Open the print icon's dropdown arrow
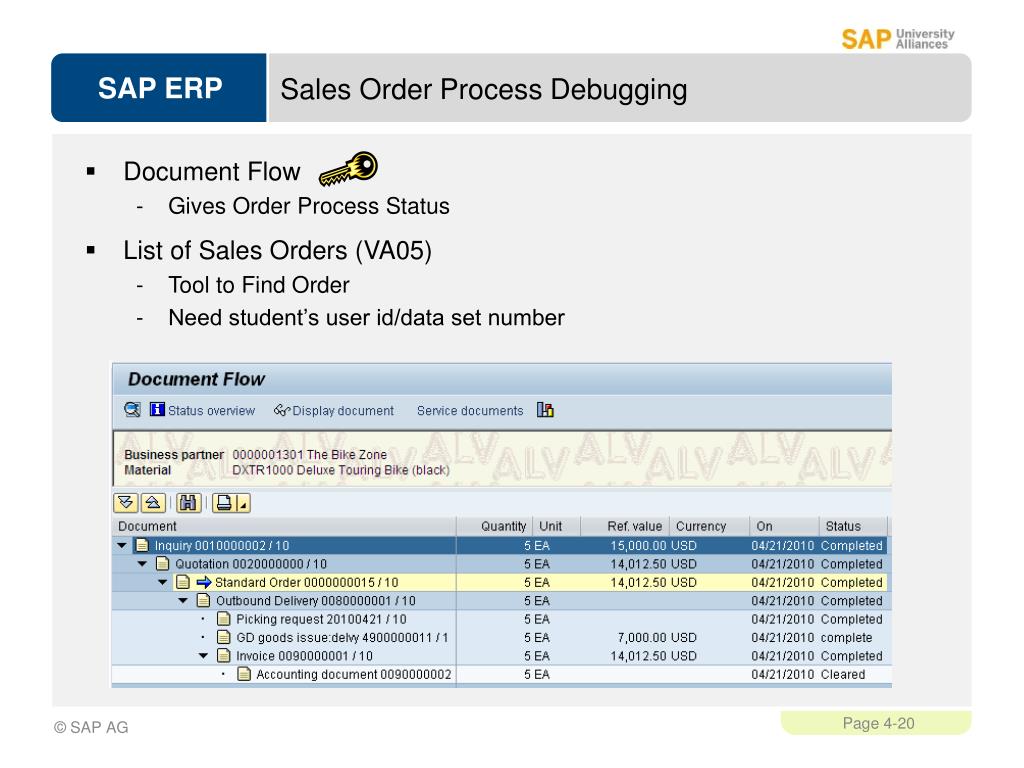The image size is (1024, 768). coord(243,503)
